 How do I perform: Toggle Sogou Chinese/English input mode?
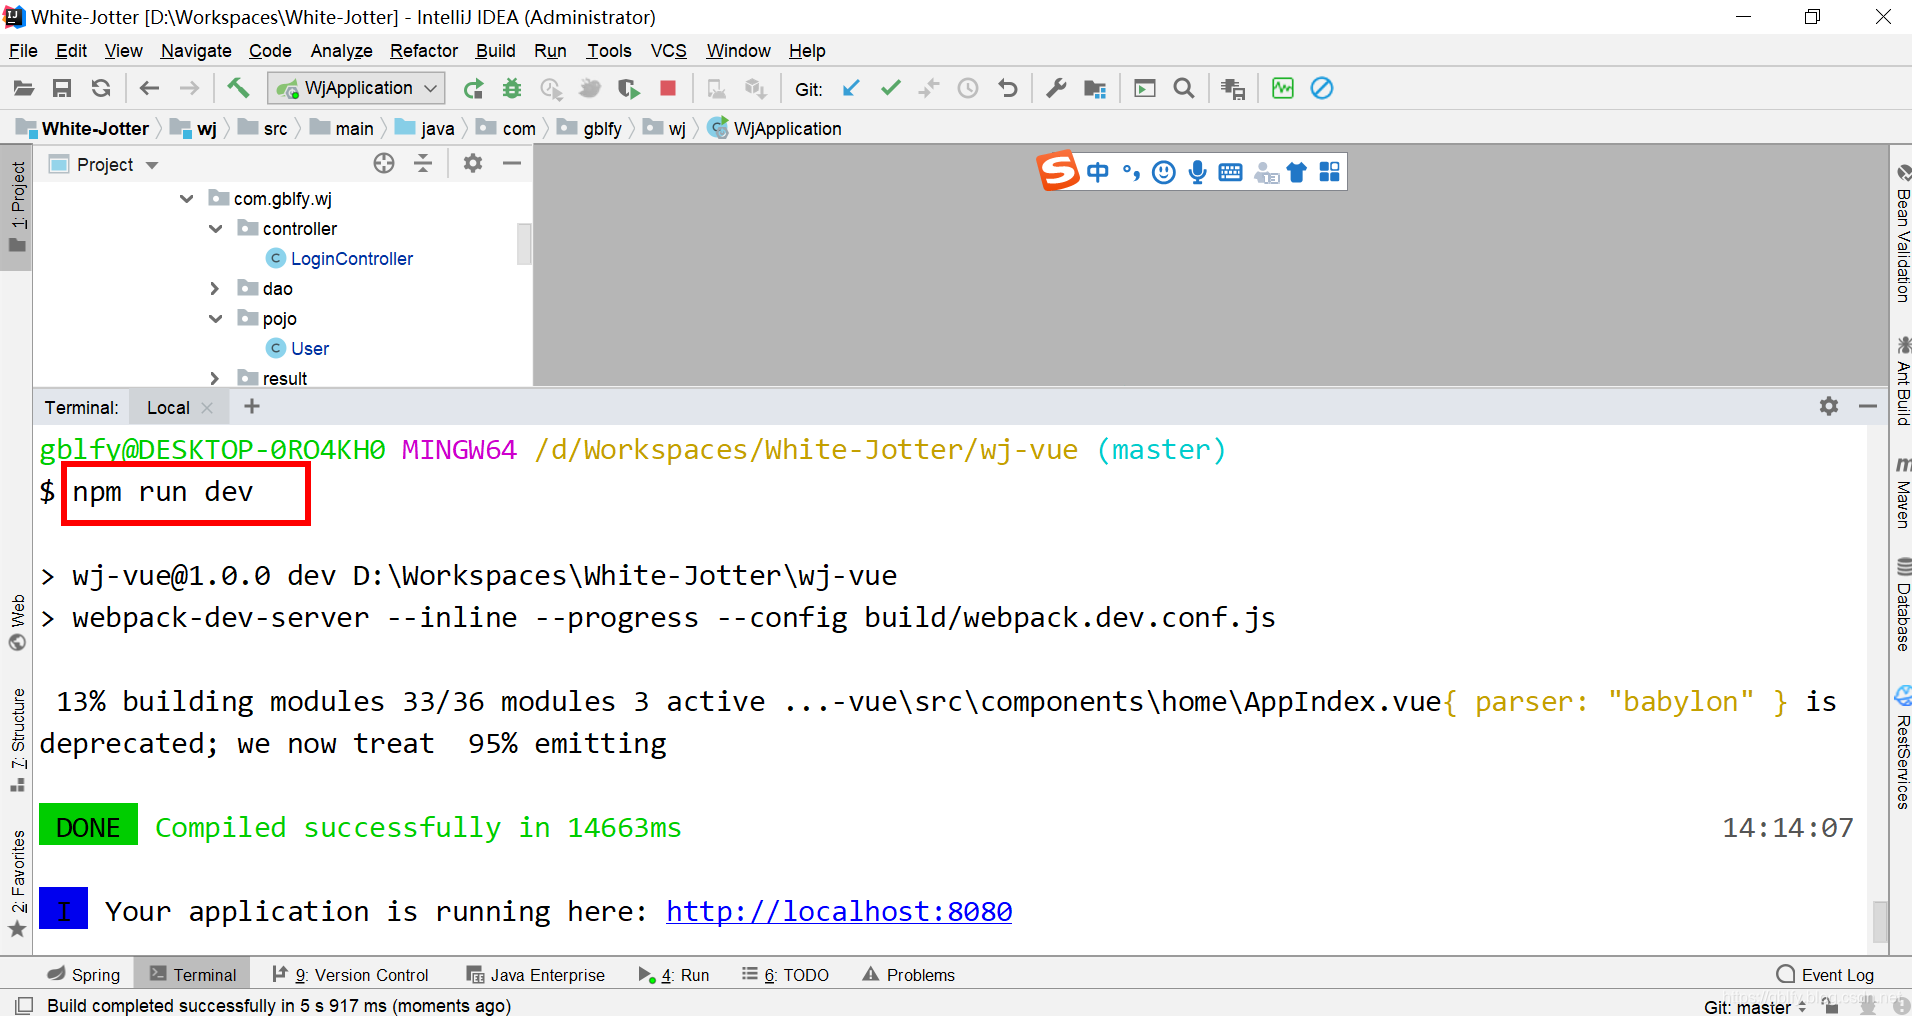(1097, 172)
